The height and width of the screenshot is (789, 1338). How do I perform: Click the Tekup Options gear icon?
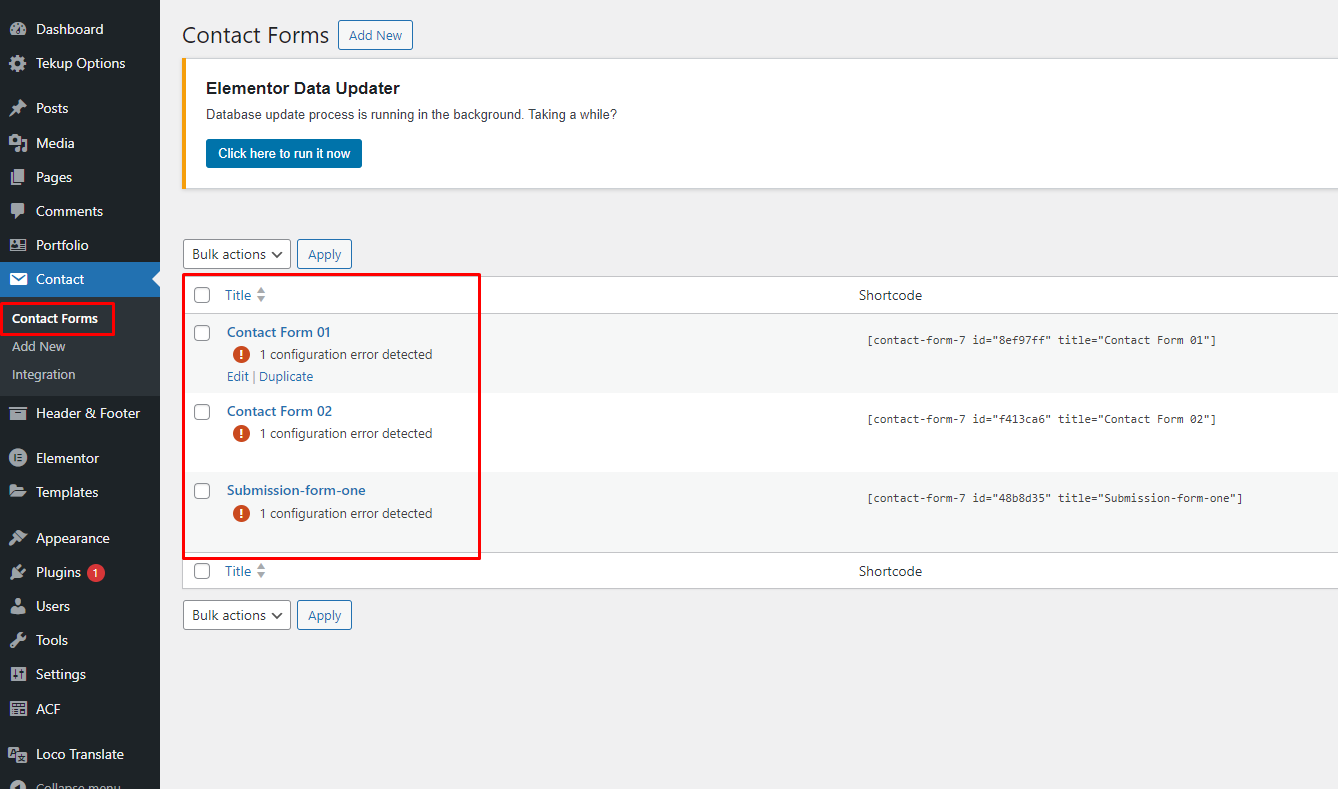pyautogui.click(x=18, y=63)
